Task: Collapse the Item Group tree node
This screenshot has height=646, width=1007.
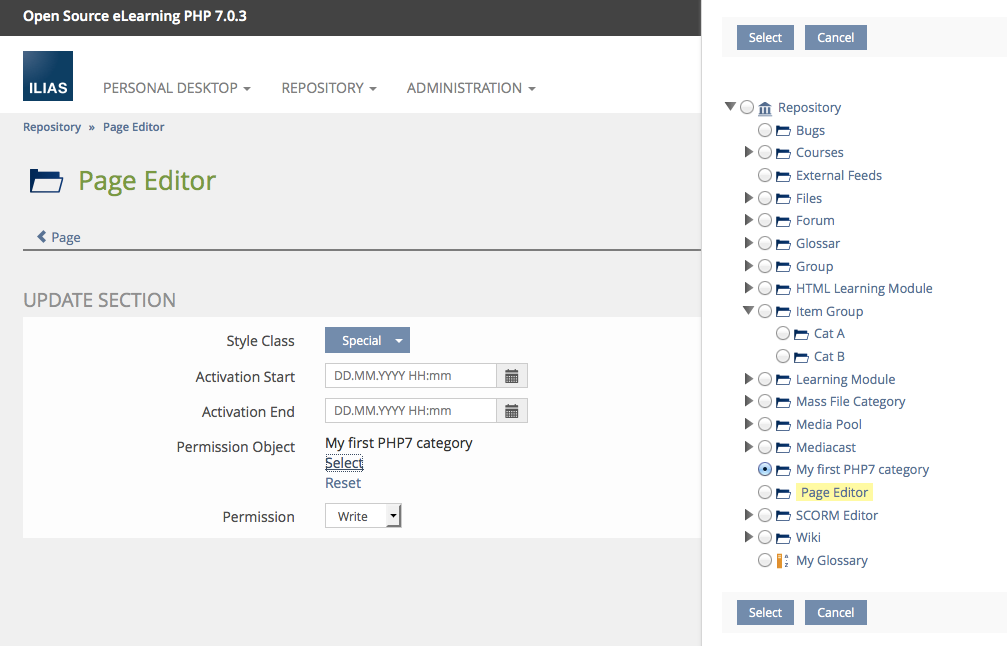Action: tap(748, 311)
